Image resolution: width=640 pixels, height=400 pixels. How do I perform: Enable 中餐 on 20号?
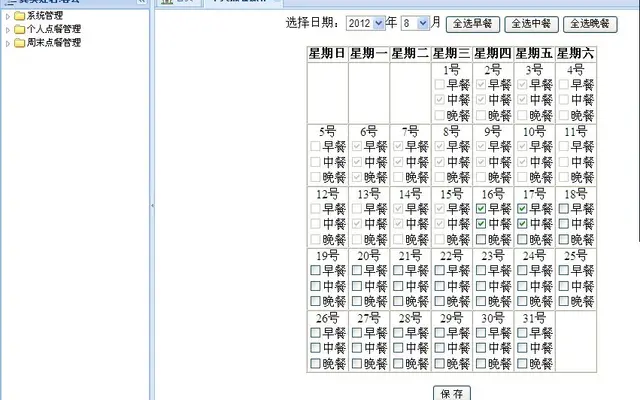[357, 286]
